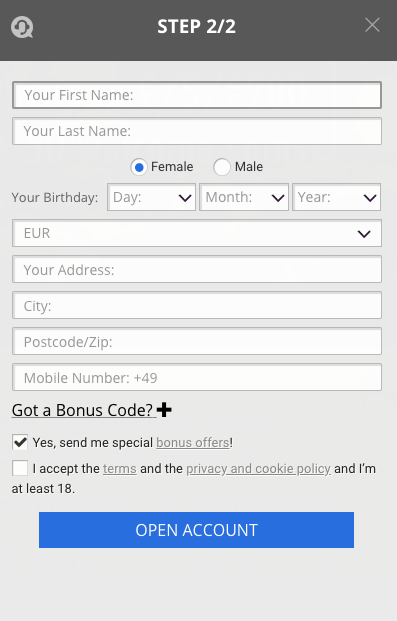Click the plus icon beside Bonus Code
Screen dimensions: 397x621
pyautogui.click(x=164, y=410)
